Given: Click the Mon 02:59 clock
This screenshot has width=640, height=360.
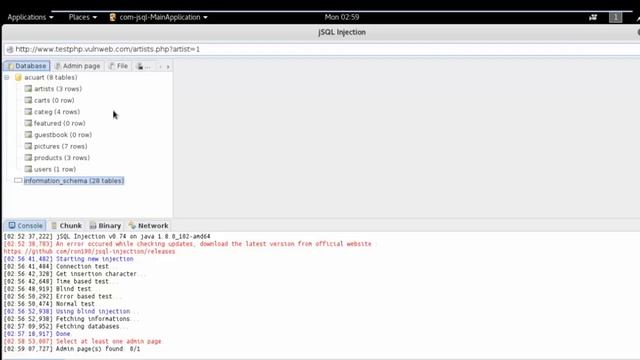Looking at the screenshot, I should pyautogui.click(x=342, y=17).
